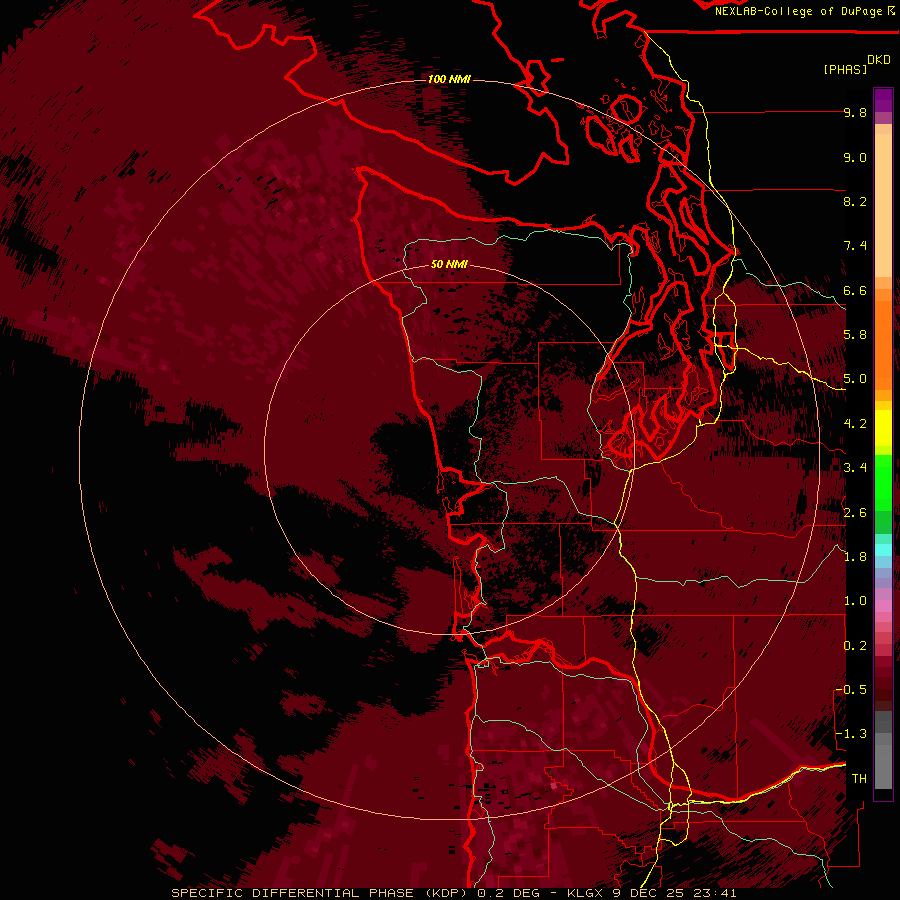Click the 1.8 value on color scale
900x900 pixels.
[x=855, y=557]
